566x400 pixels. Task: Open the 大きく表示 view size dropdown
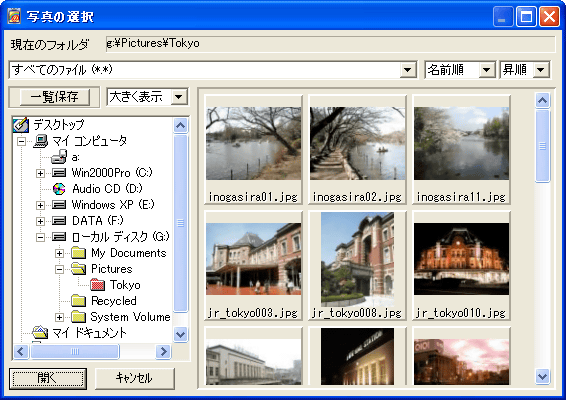click(179, 97)
